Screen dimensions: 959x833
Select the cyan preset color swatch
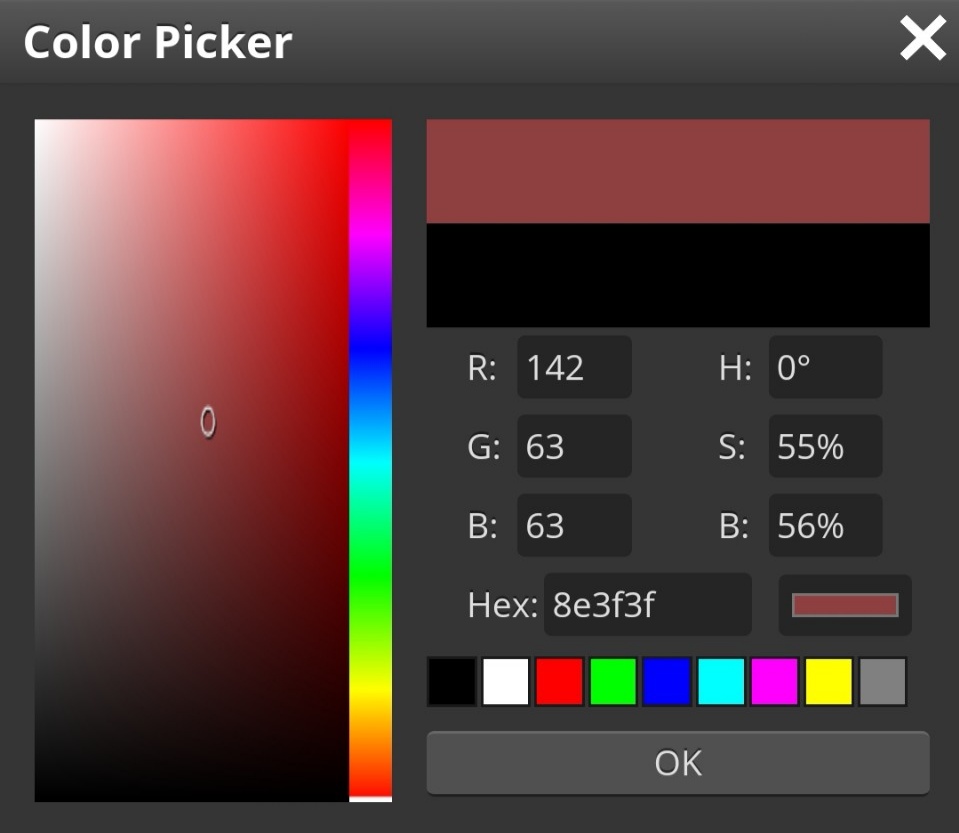tap(721, 679)
